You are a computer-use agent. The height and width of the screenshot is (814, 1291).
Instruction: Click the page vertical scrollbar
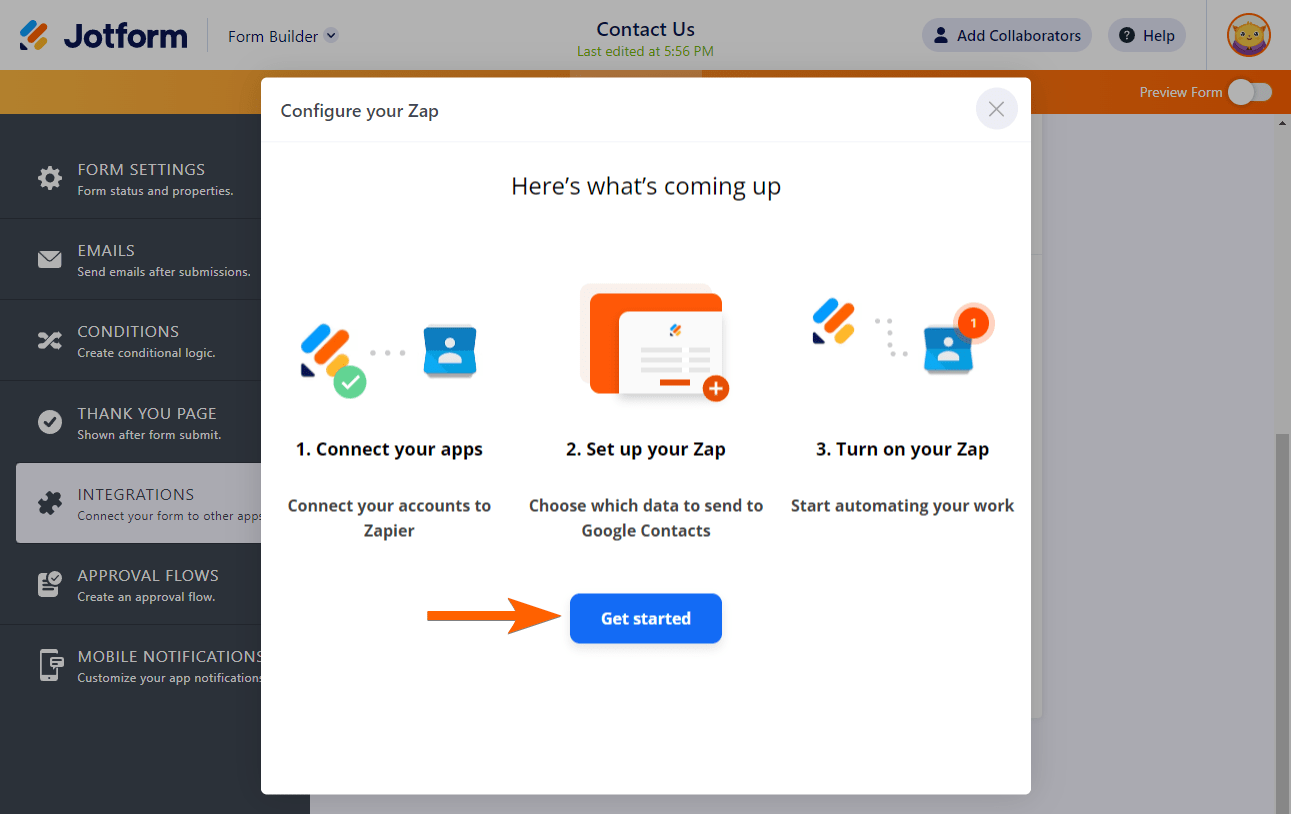1283,600
